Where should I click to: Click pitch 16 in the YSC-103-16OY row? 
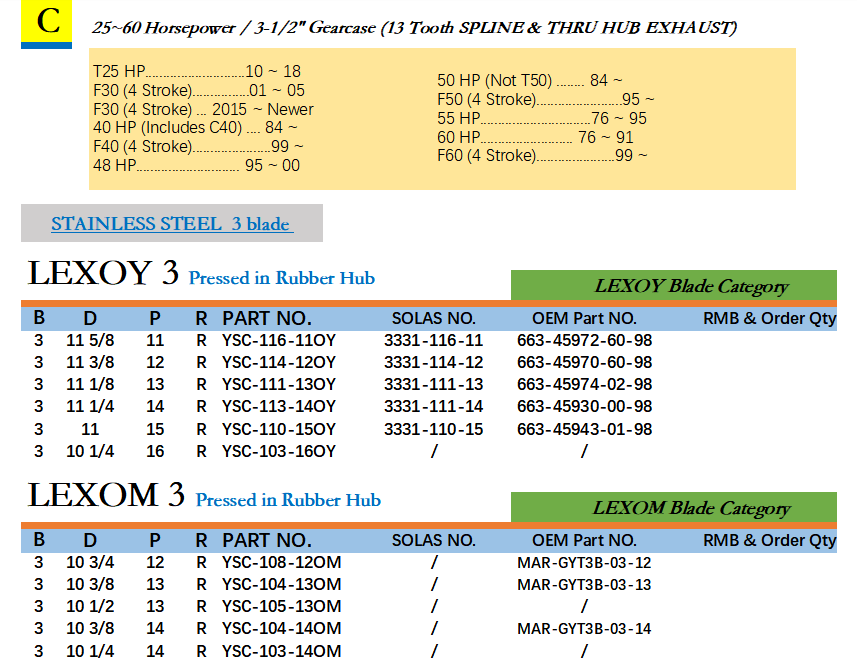[x=155, y=451]
